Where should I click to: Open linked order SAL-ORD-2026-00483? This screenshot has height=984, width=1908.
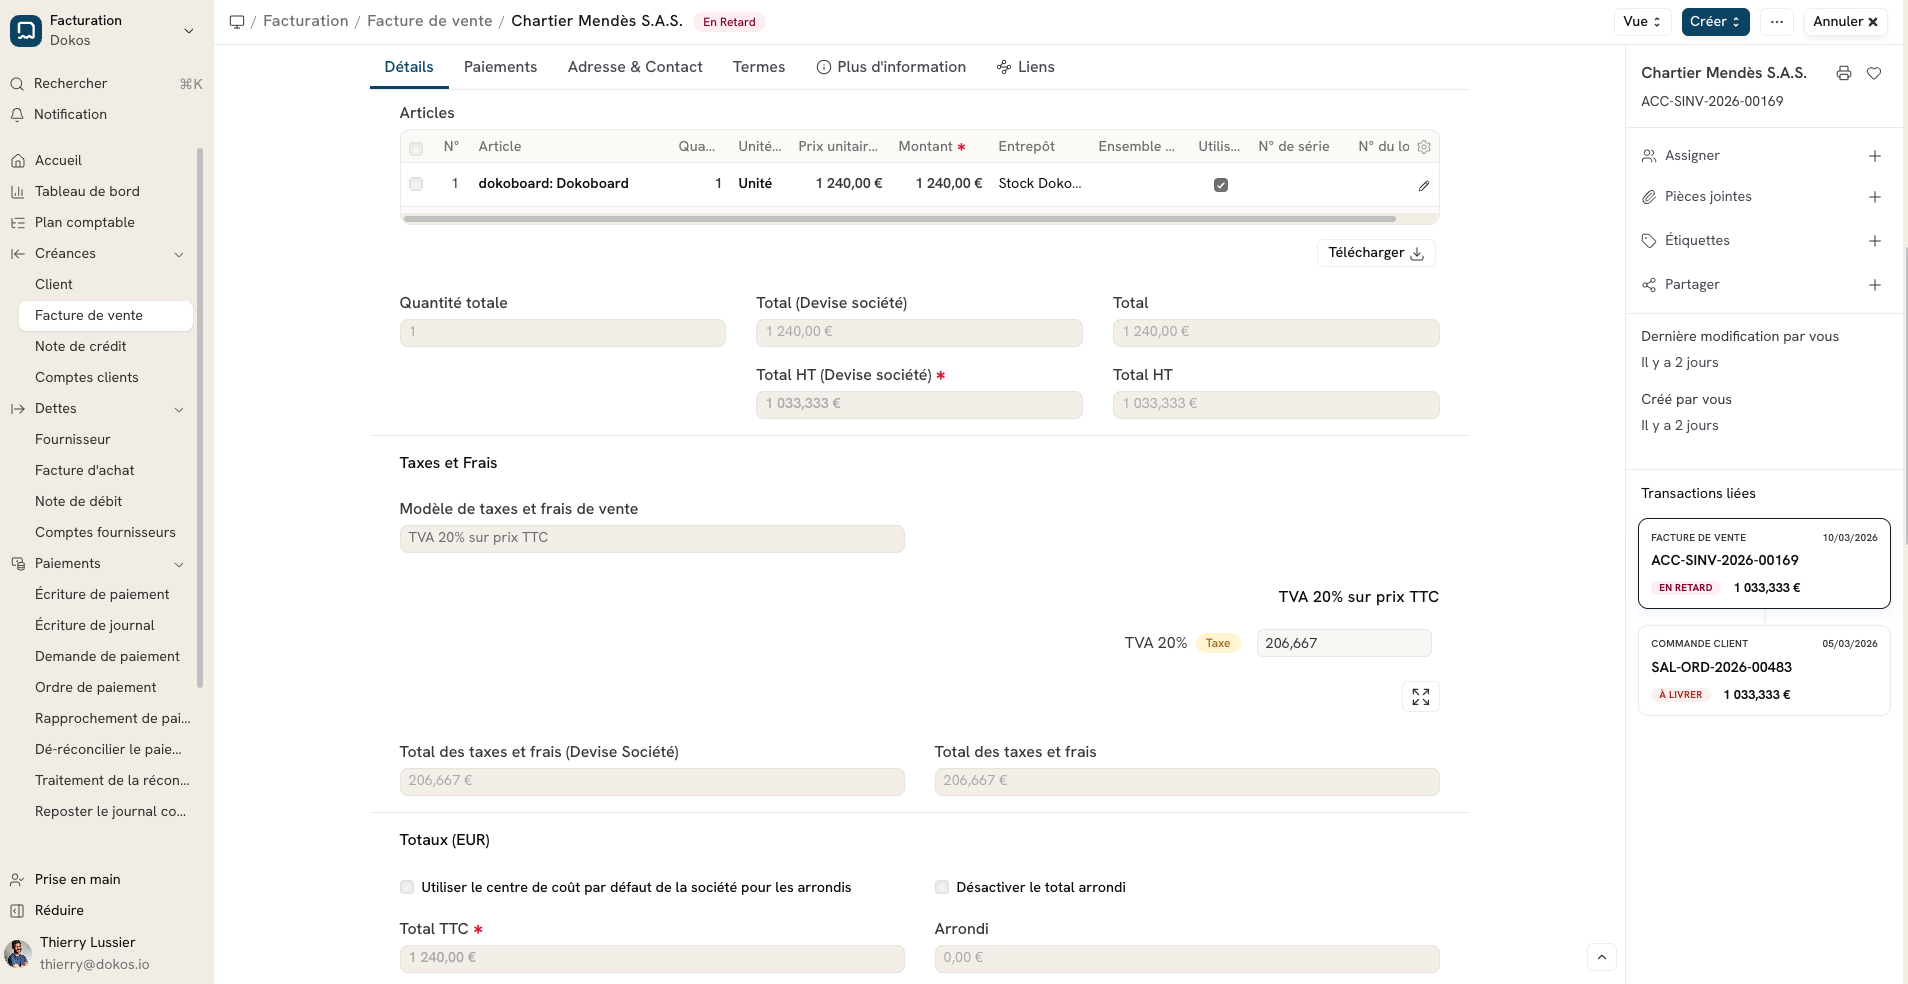pyautogui.click(x=1721, y=667)
